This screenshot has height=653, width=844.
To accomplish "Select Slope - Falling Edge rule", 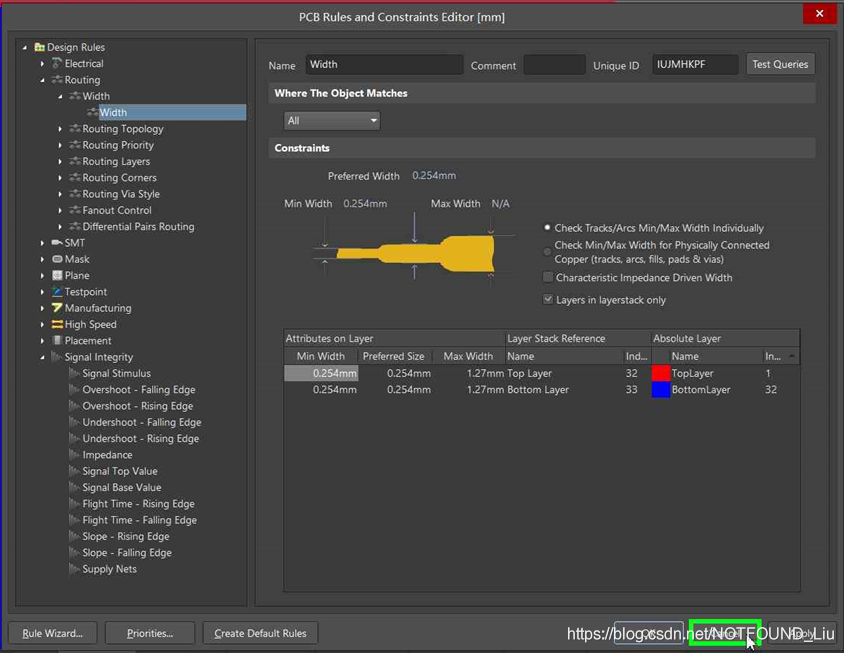I will click(x=127, y=553).
